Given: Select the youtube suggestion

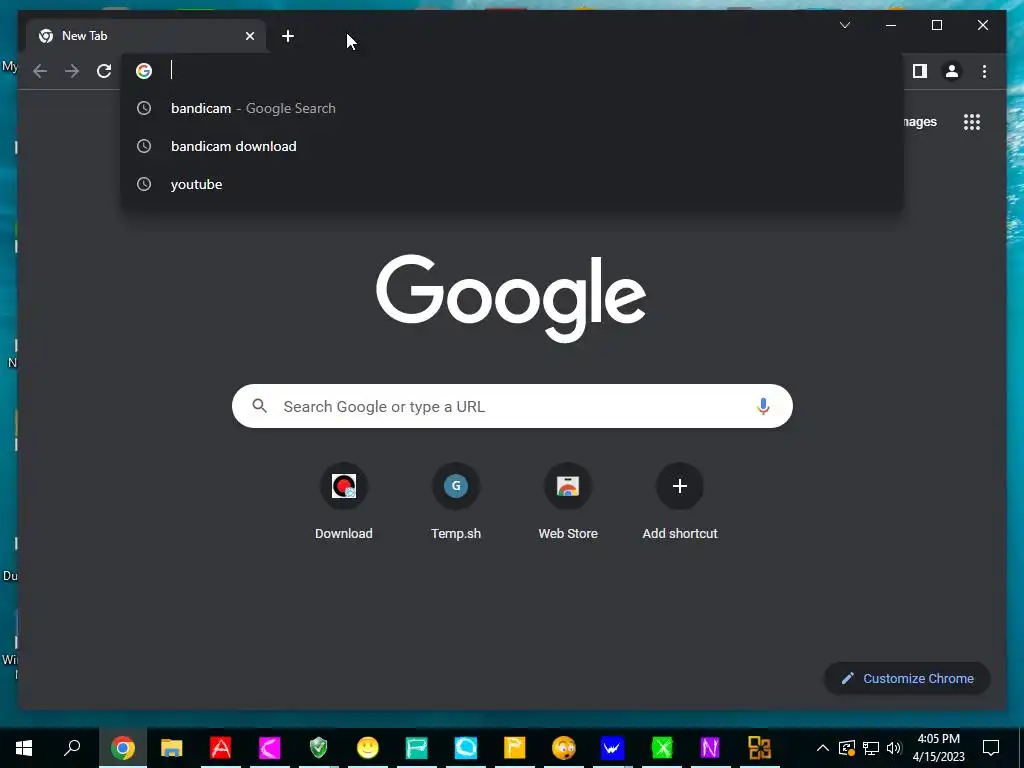Looking at the screenshot, I should (x=512, y=184).
